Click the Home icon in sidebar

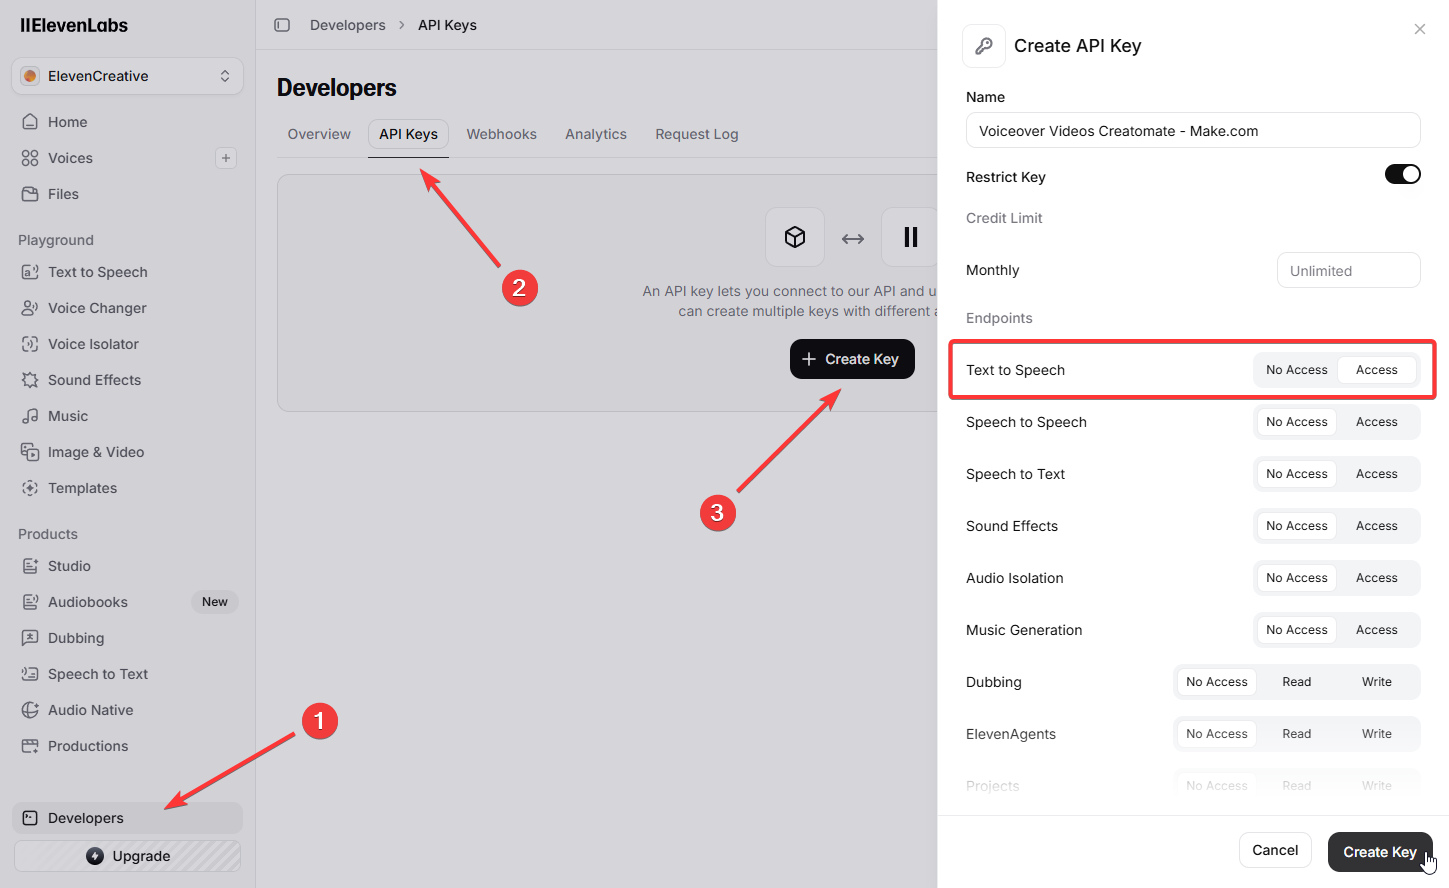[30, 122]
